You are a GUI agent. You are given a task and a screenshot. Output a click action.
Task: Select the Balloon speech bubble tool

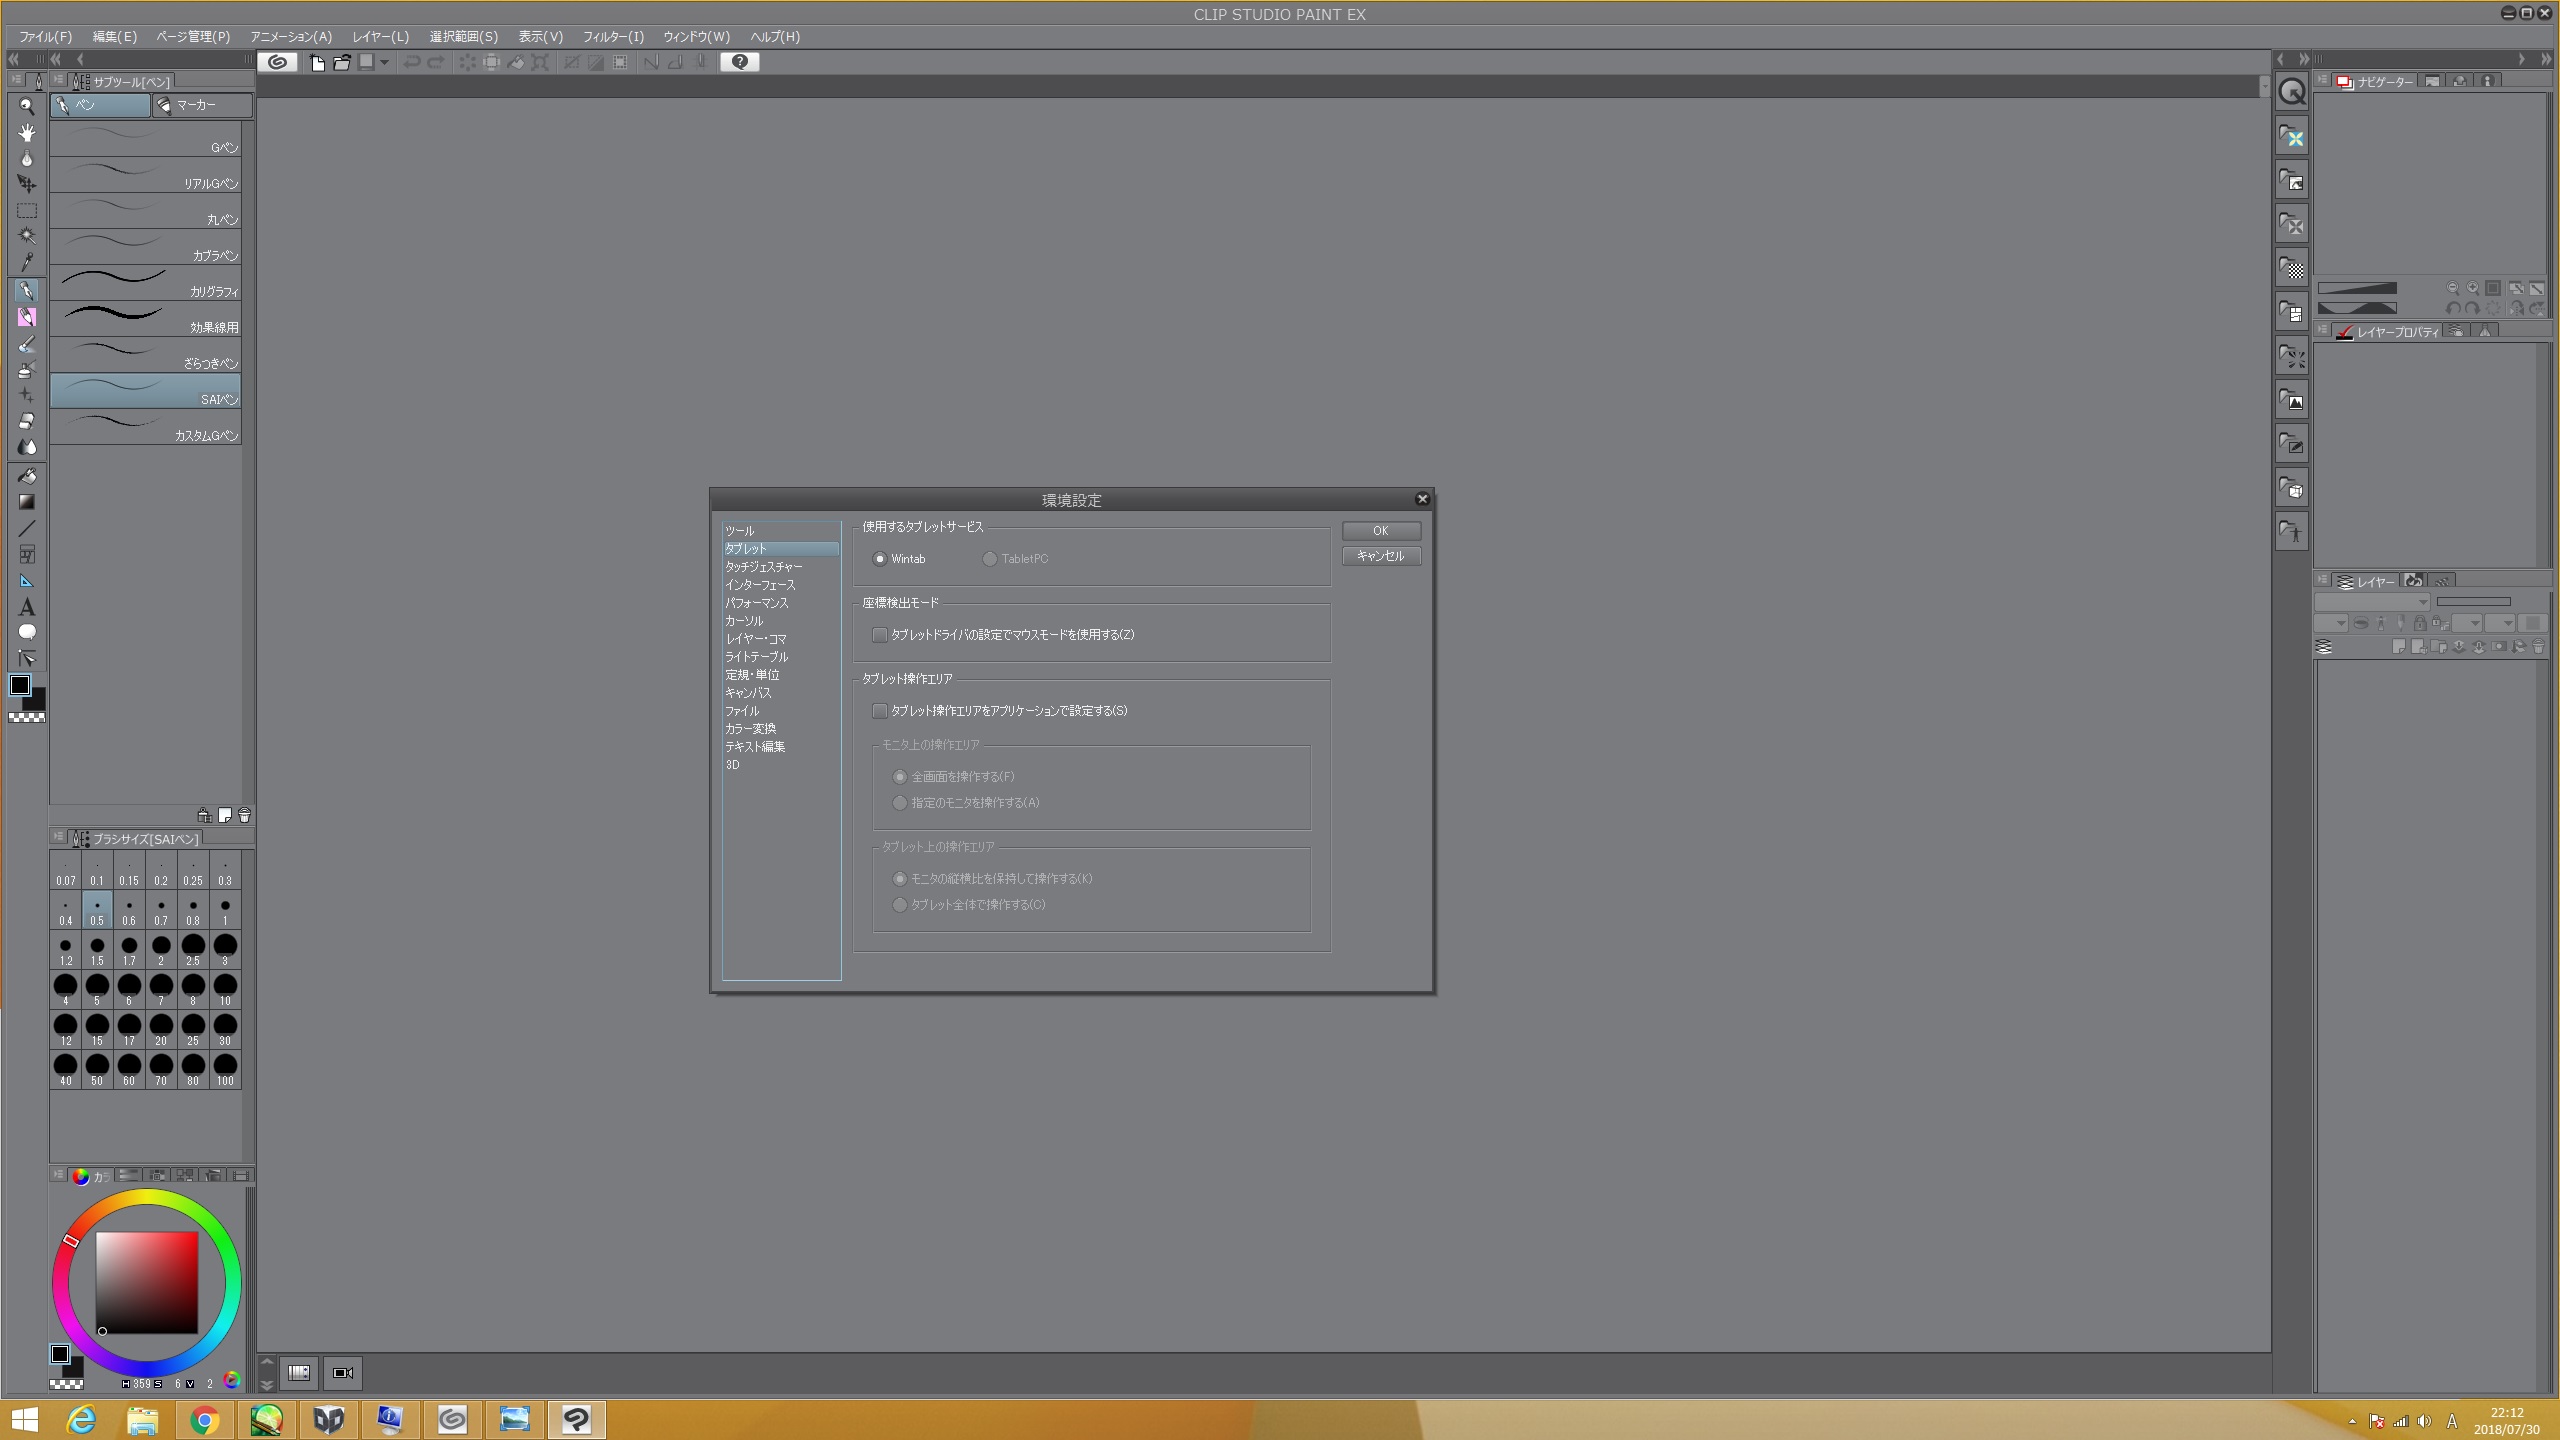tap(27, 632)
